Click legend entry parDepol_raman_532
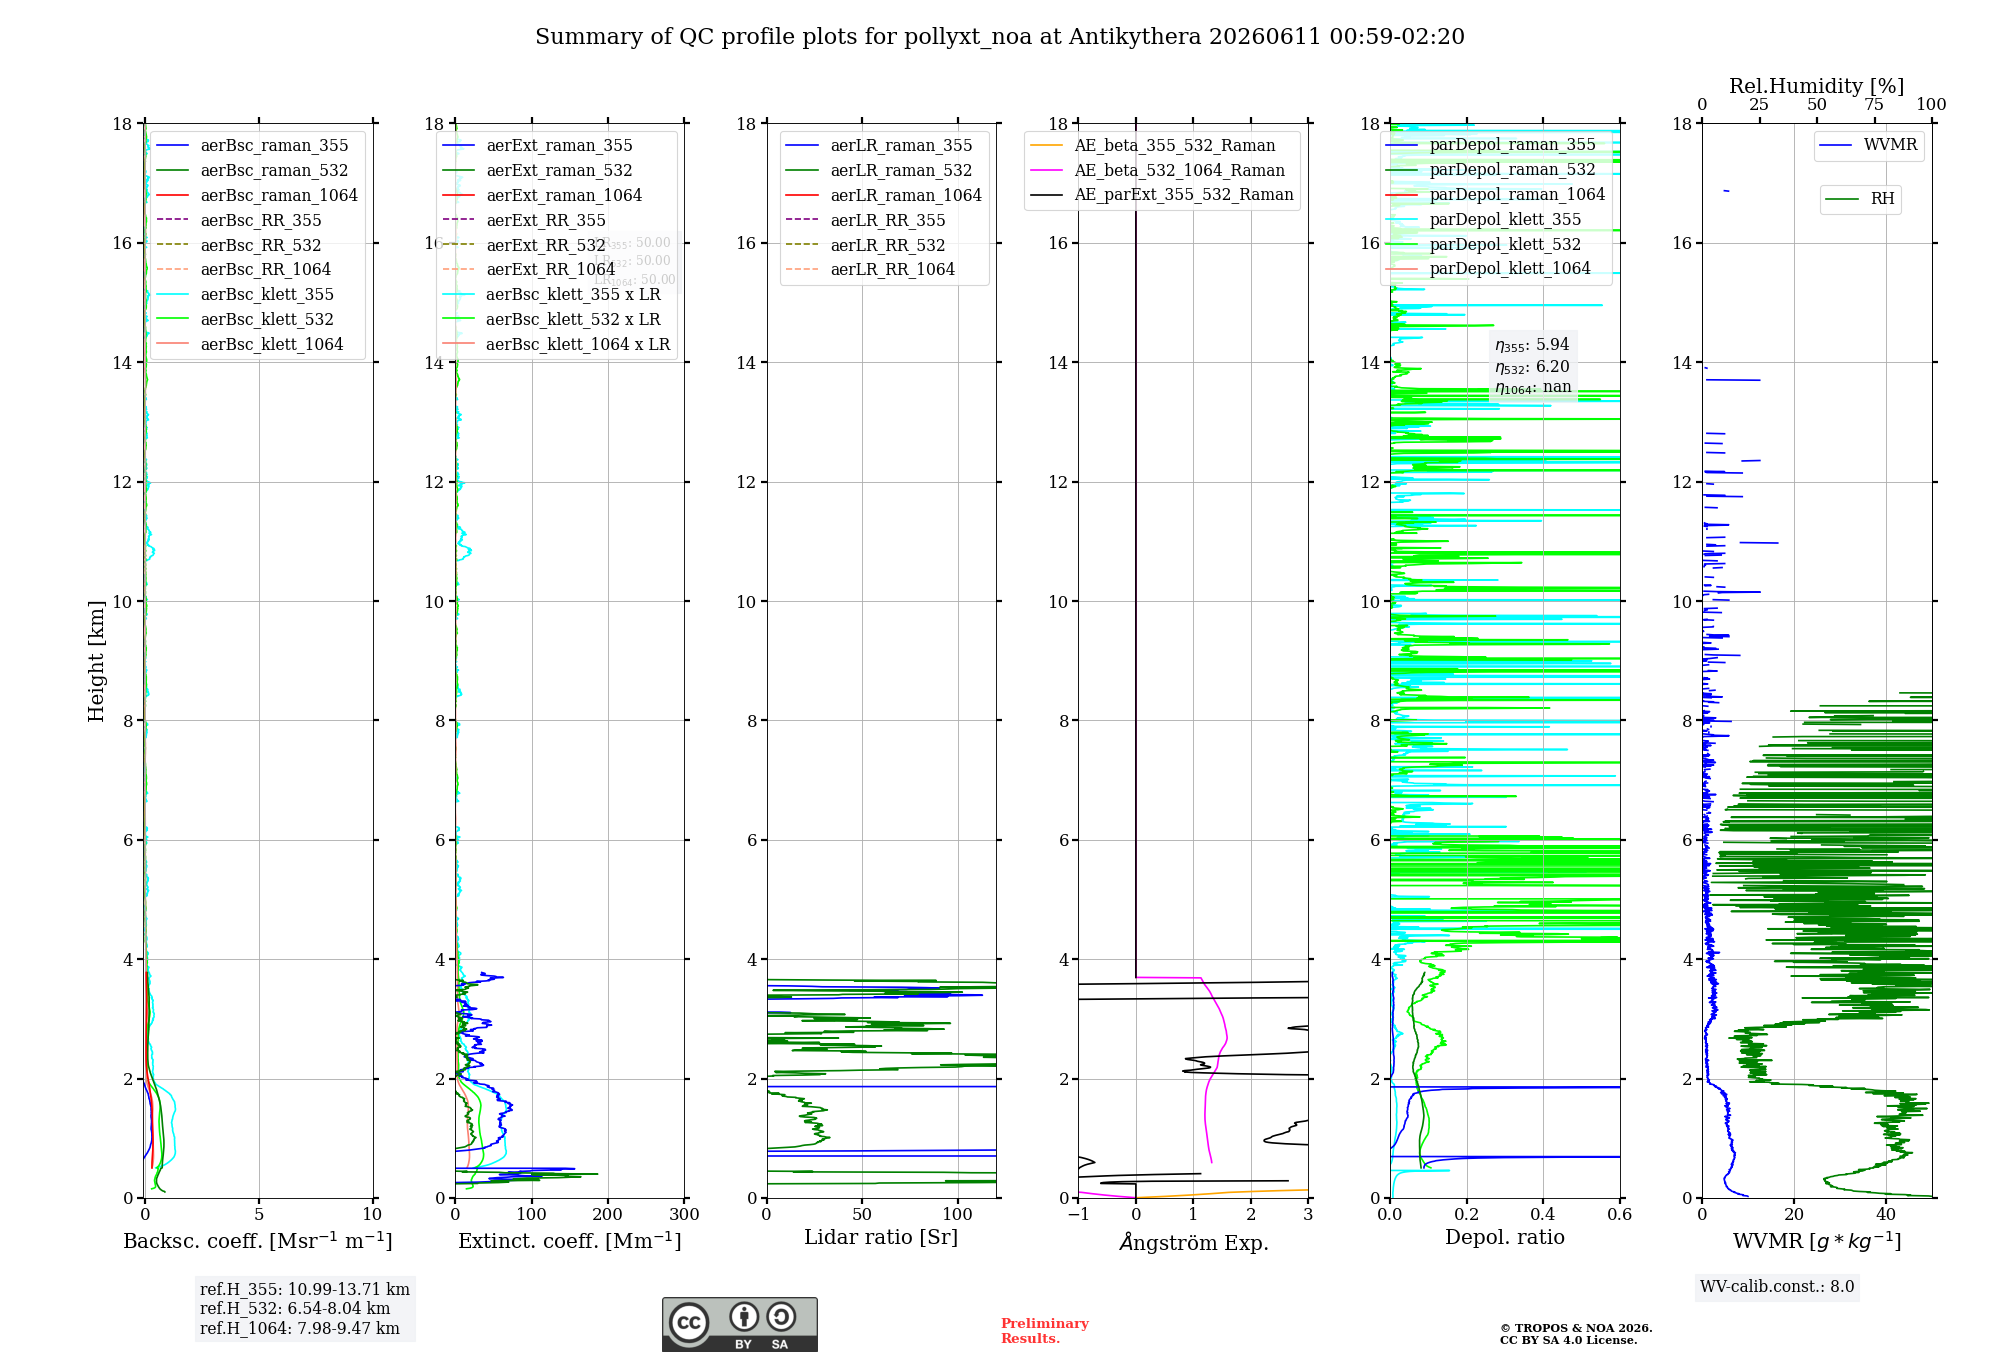Viewport: 2000px width, 1360px height. coord(1491,170)
